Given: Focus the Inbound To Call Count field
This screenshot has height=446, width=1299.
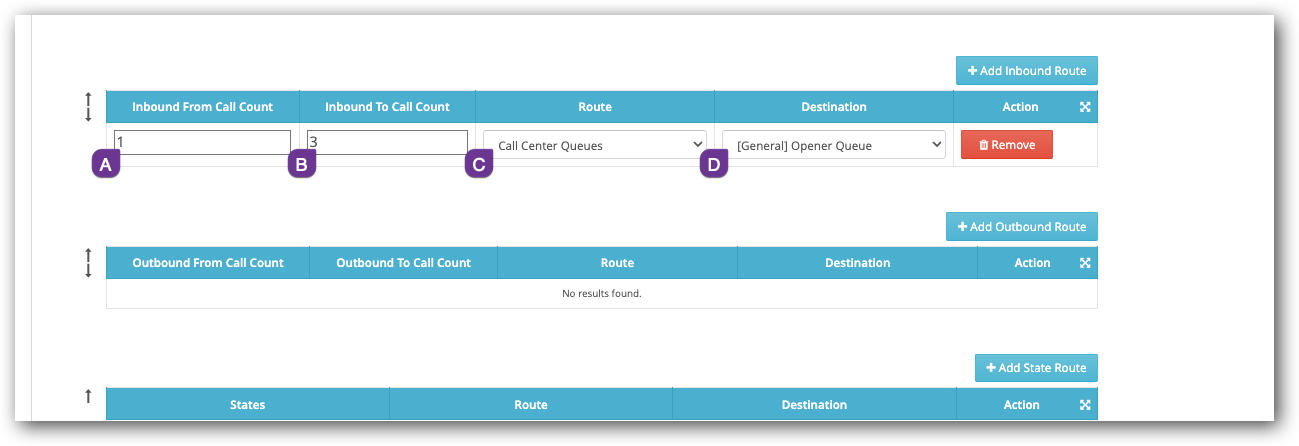Looking at the screenshot, I should [389, 142].
